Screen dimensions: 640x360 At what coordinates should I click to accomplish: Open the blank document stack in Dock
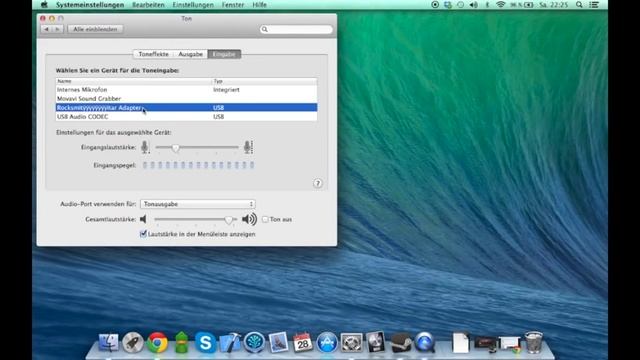click(x=460, y=342)
